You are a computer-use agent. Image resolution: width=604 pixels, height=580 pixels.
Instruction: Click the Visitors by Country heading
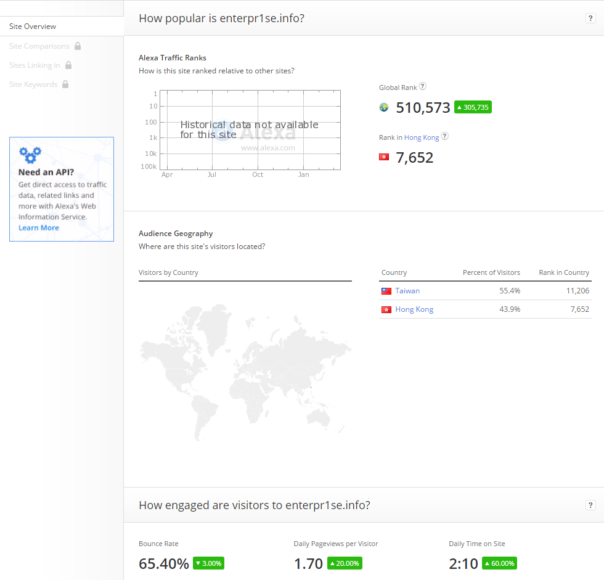(x=168, y=272)
